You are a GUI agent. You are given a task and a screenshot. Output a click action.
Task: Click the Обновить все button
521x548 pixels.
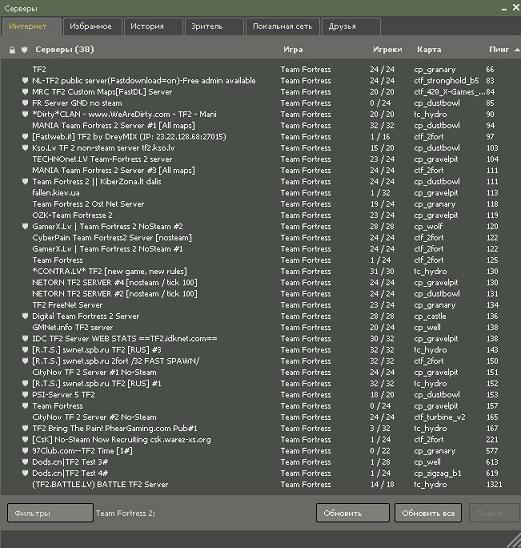point(428,513)
